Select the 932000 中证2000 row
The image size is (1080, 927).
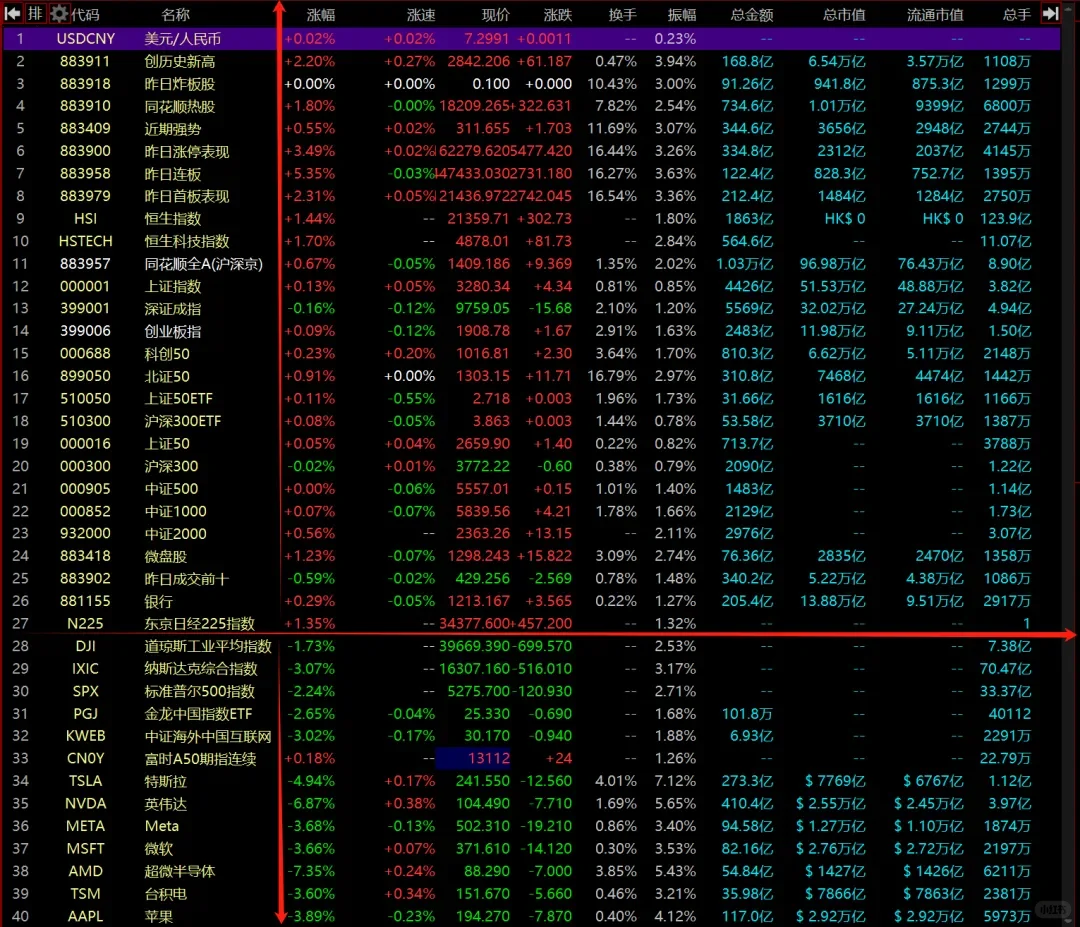(532, 534)
